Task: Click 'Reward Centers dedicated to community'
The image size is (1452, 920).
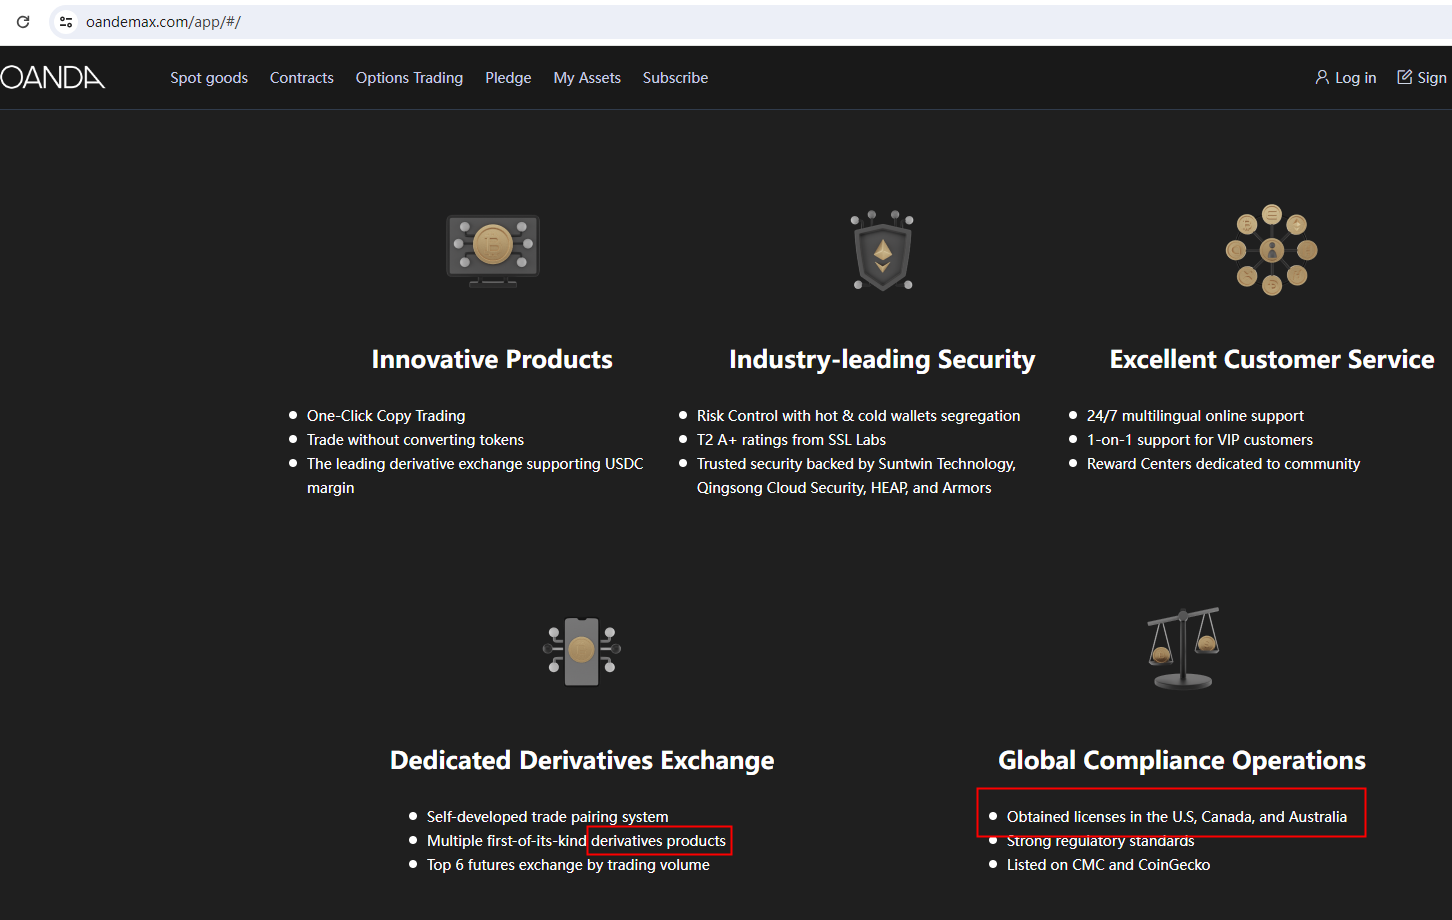Action: coord(1223,464)
